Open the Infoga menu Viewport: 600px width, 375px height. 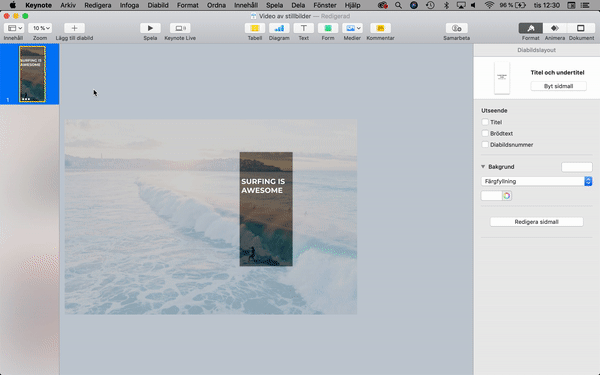point(129,5)
